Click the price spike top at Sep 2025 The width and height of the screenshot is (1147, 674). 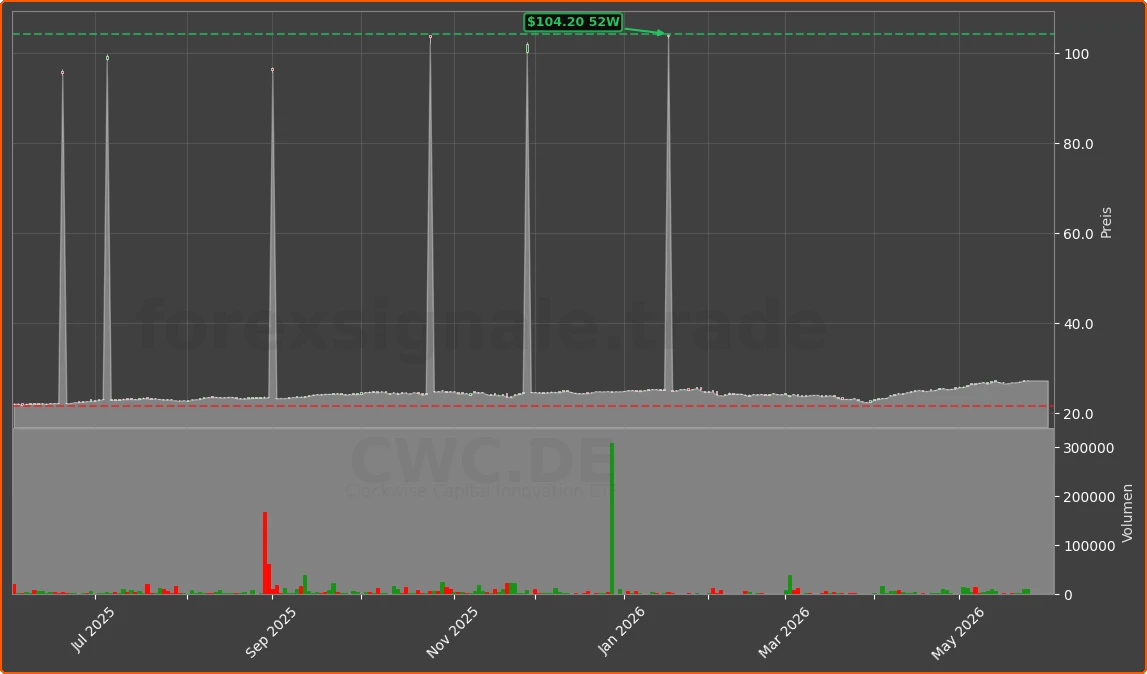(272, 70)
